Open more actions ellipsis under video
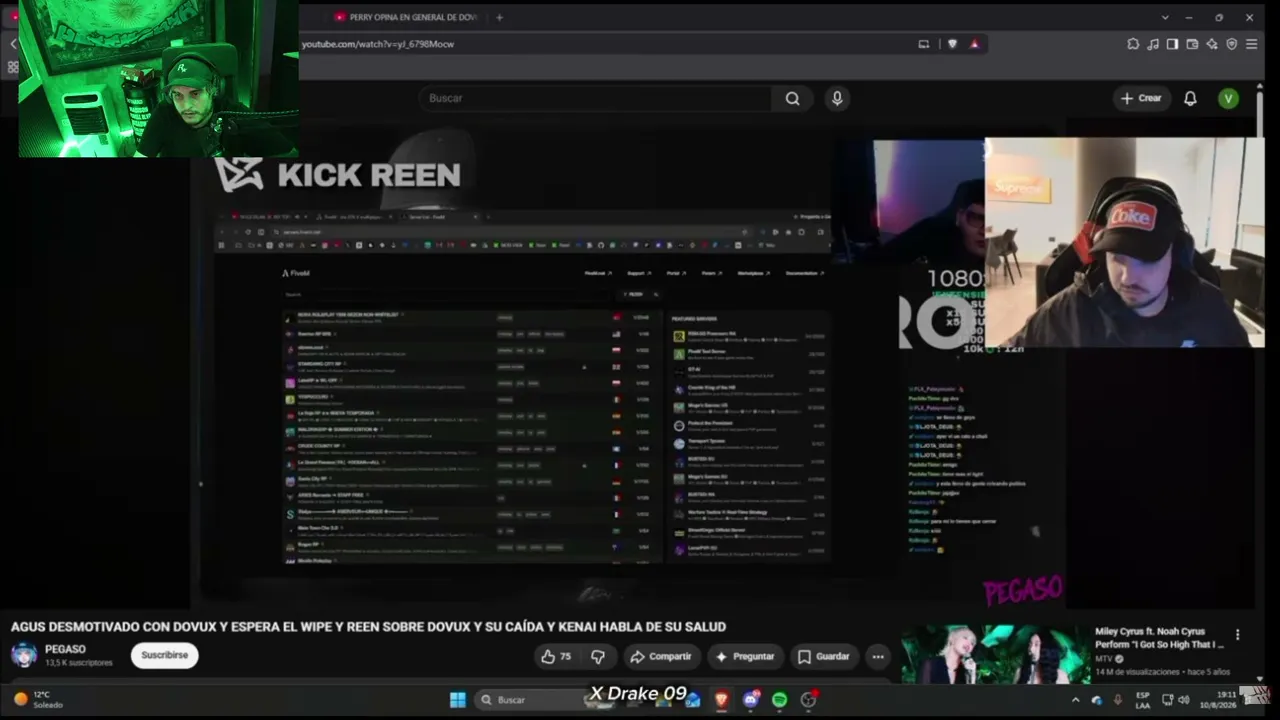The width and height of the screenshot is (1280, 720). 877,656
